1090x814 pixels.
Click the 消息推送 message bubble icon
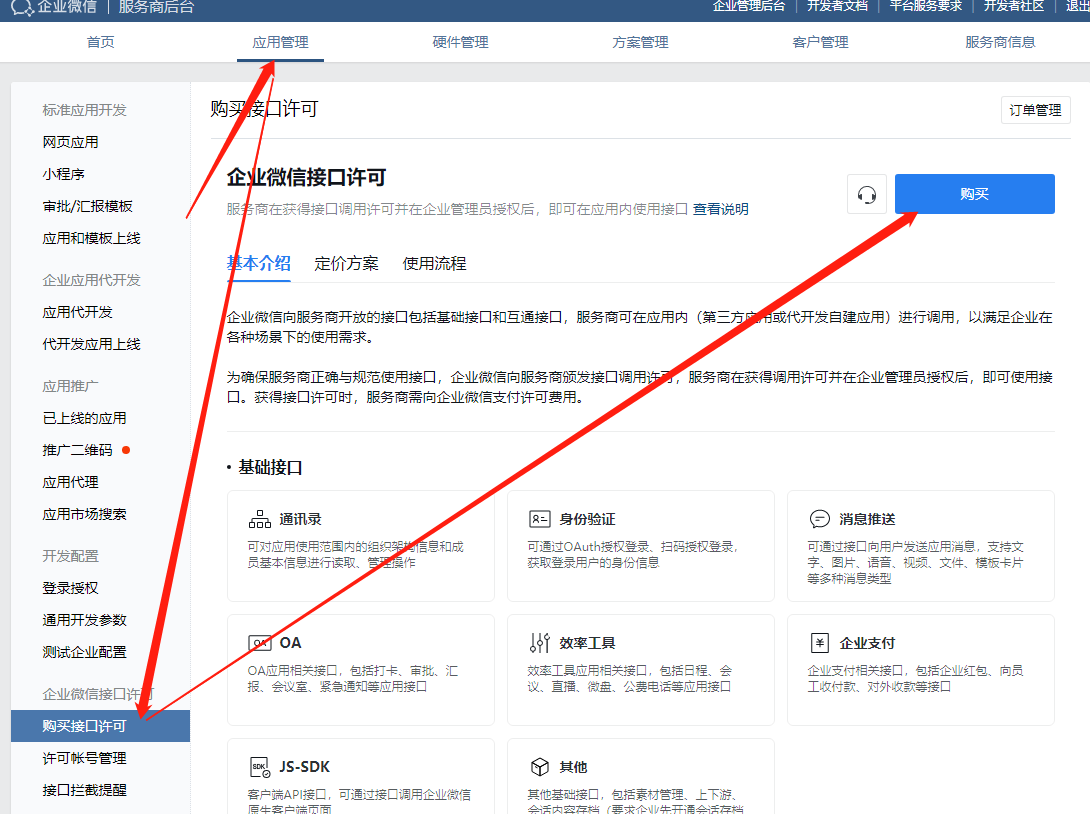click(x=820, y=519)
